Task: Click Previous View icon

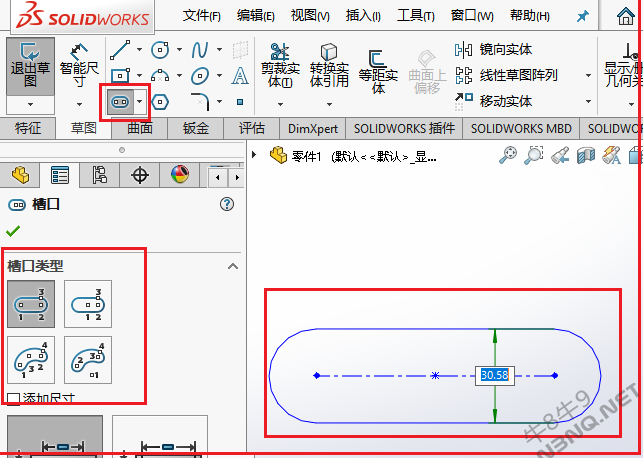Action: click(x=560, y=156)
